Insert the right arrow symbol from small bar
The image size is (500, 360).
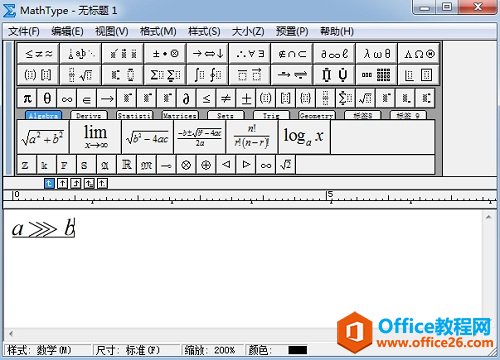[x=107, y=98]
